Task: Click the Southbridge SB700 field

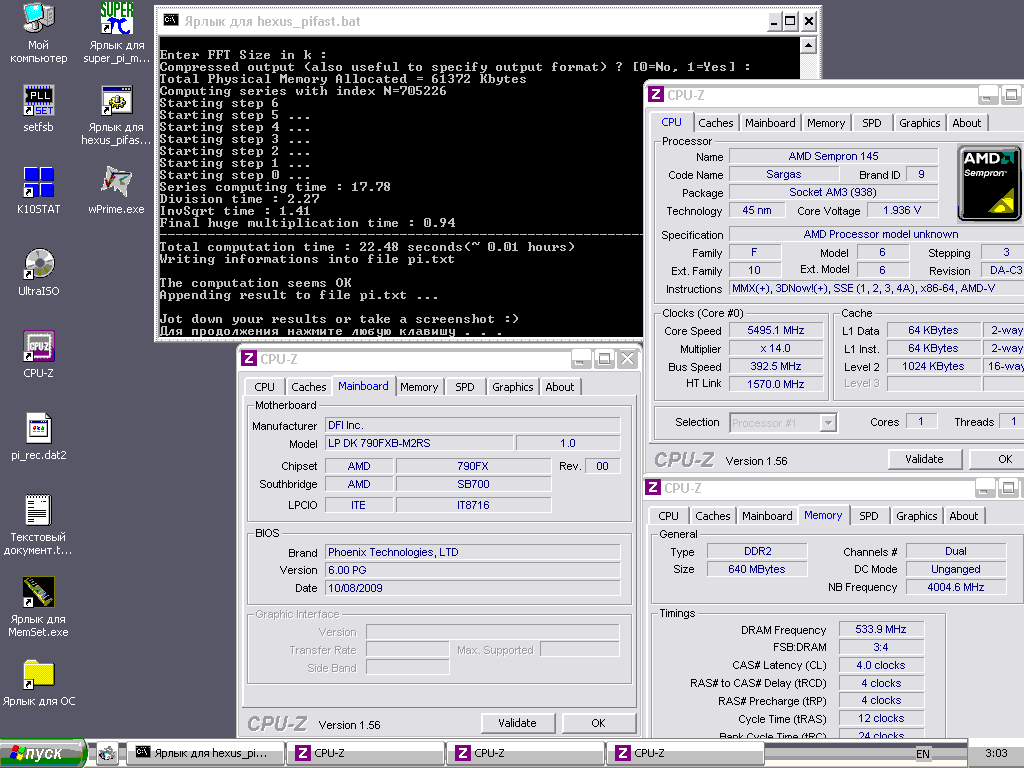Action: click(473, 484)
